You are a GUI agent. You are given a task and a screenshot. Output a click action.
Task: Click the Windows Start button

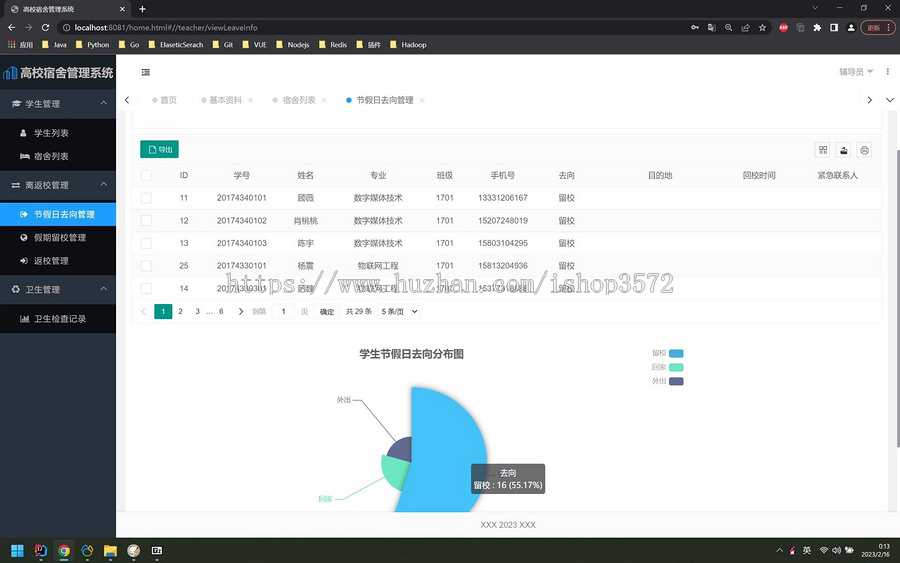(17, 551)
